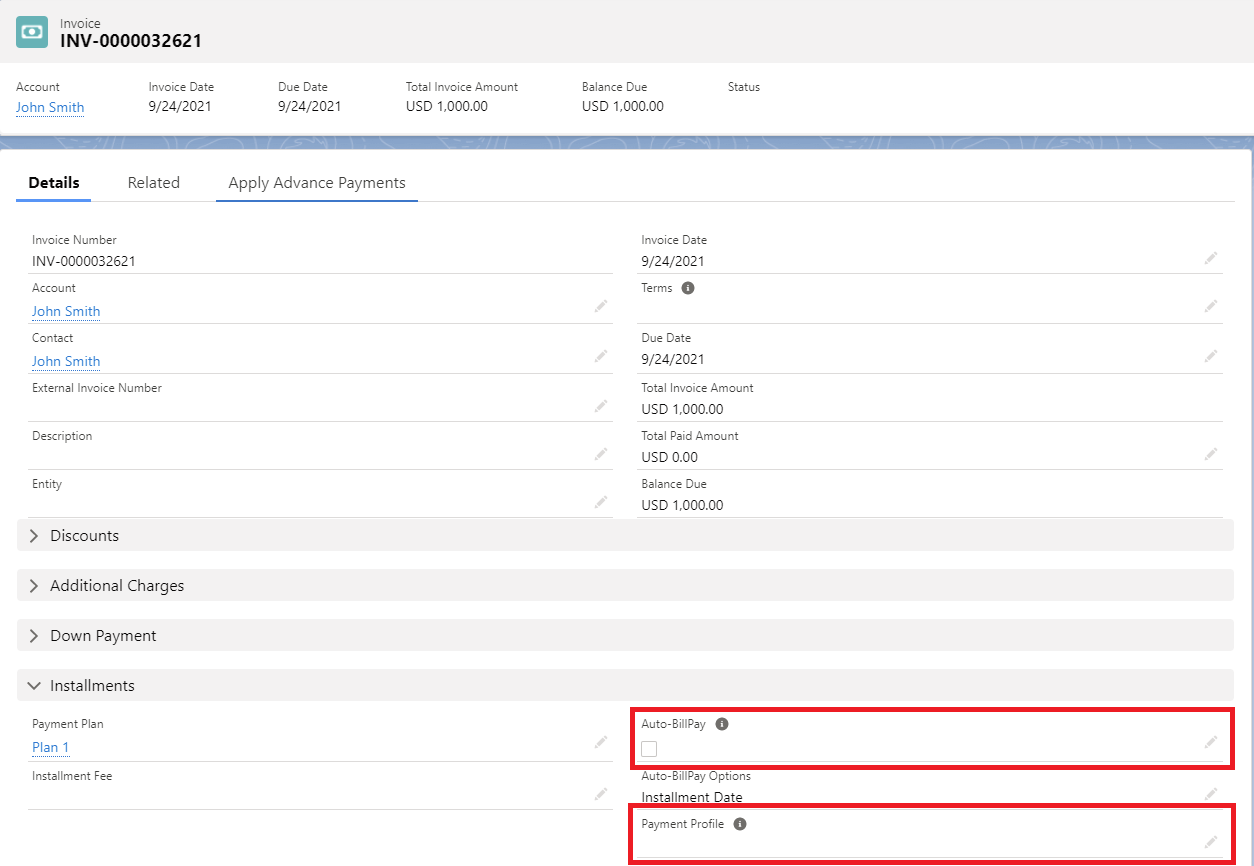The width and height of the screenshot is (1254, 866).
Task: Open the Plan 1 payment plan link
Action: (x=50, y=747)
